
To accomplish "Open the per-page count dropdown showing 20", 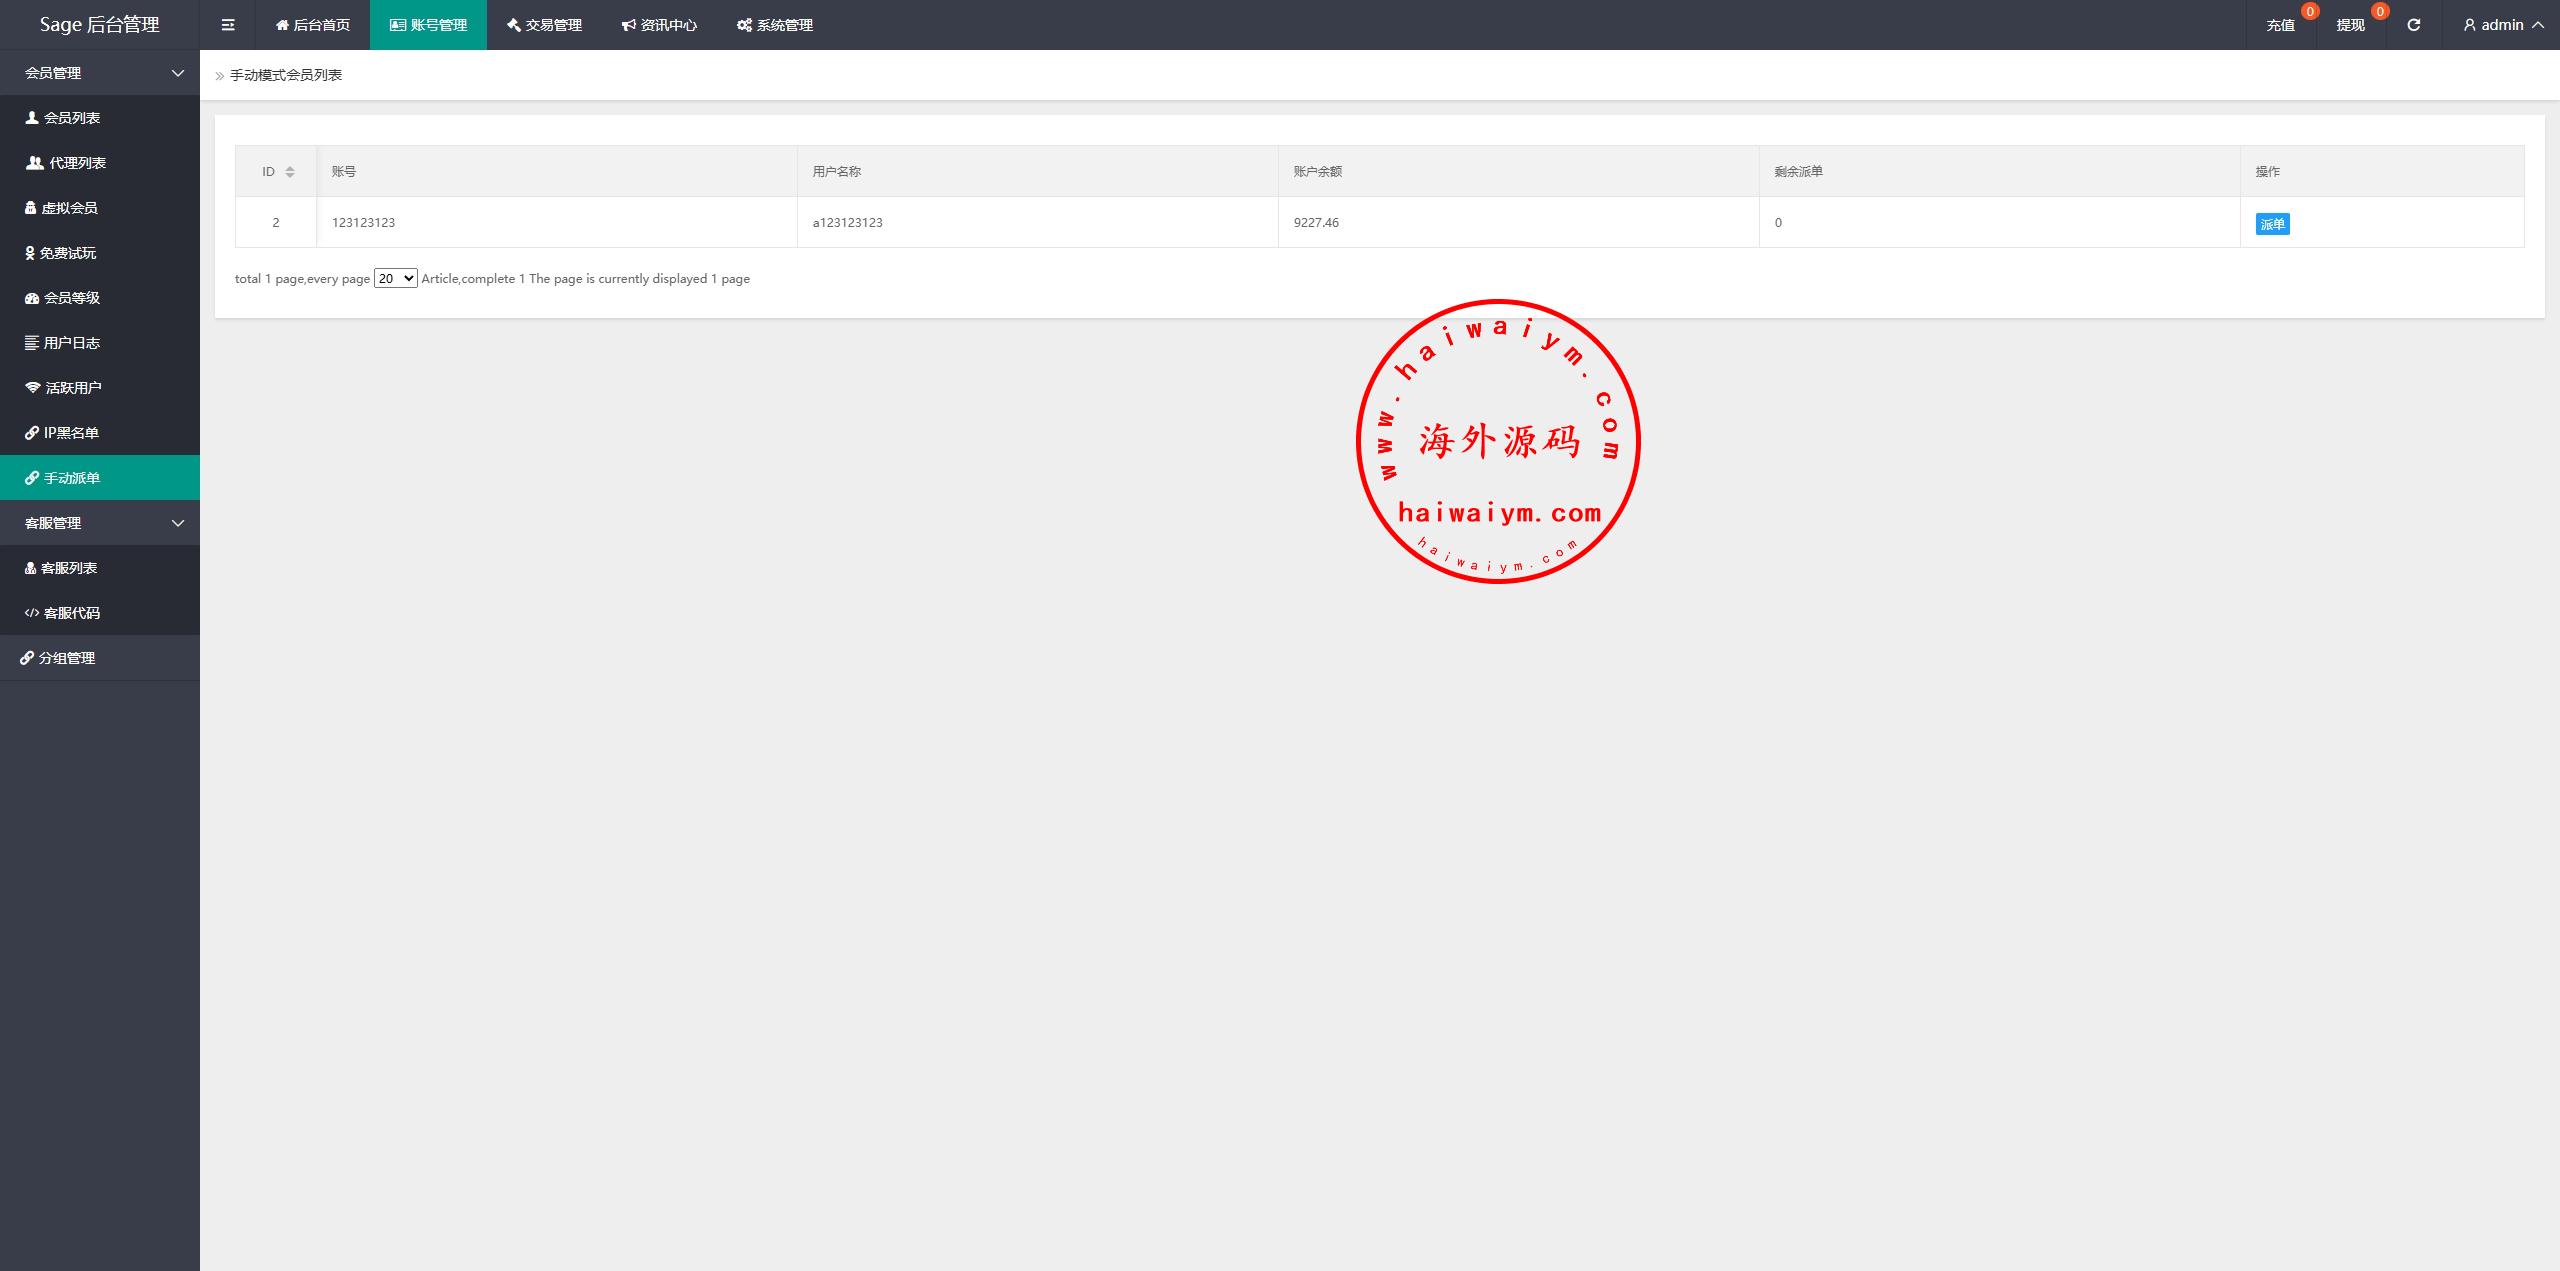I will click(x=395, y=278).
